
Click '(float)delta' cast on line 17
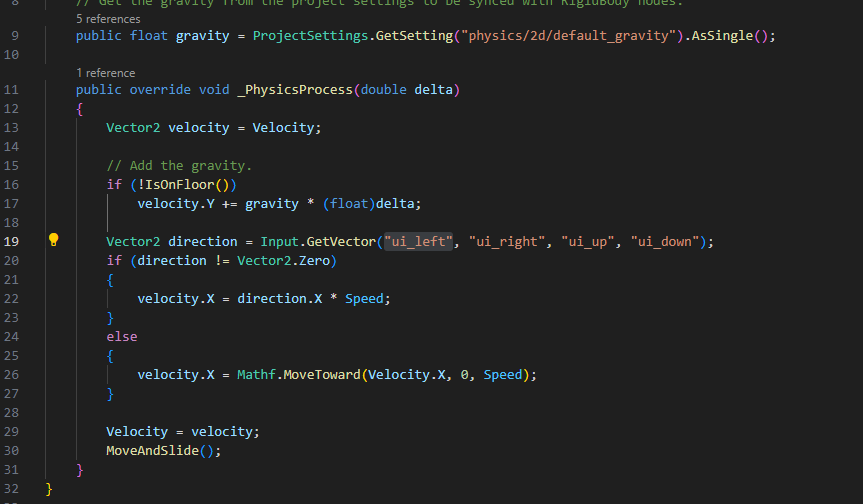368,204
